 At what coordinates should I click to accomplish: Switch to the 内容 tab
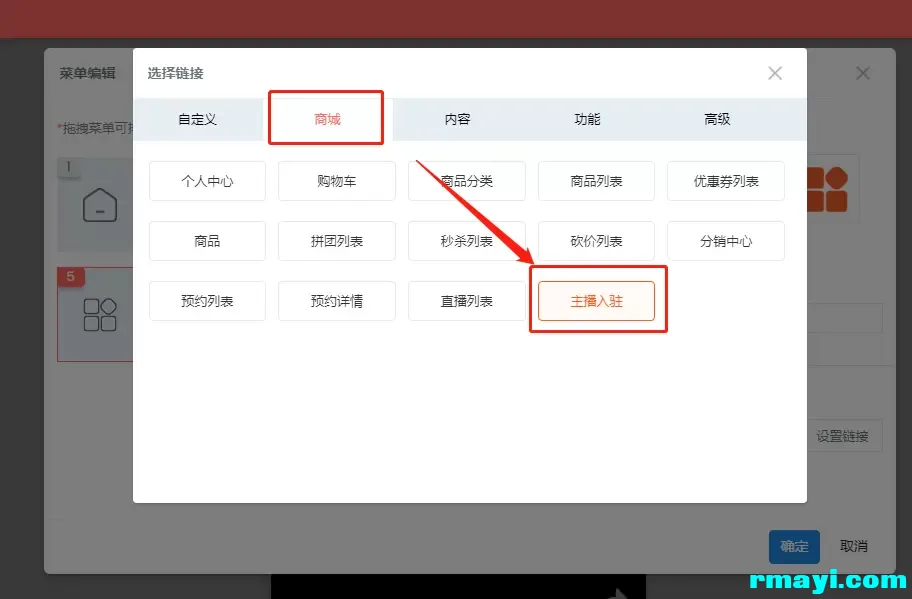click(457, 119)
